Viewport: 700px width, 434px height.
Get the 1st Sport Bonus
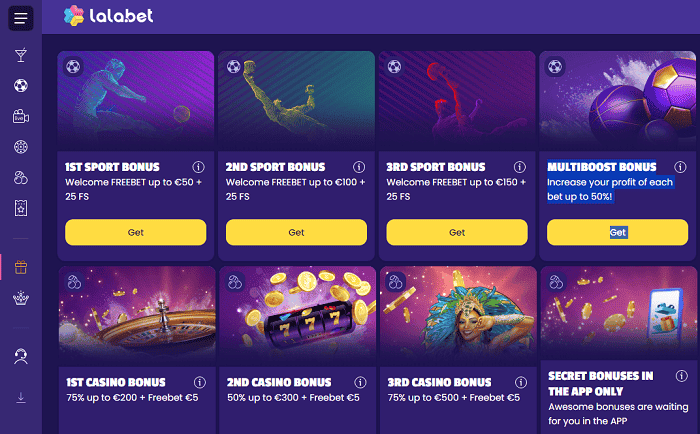click(136, 232)
